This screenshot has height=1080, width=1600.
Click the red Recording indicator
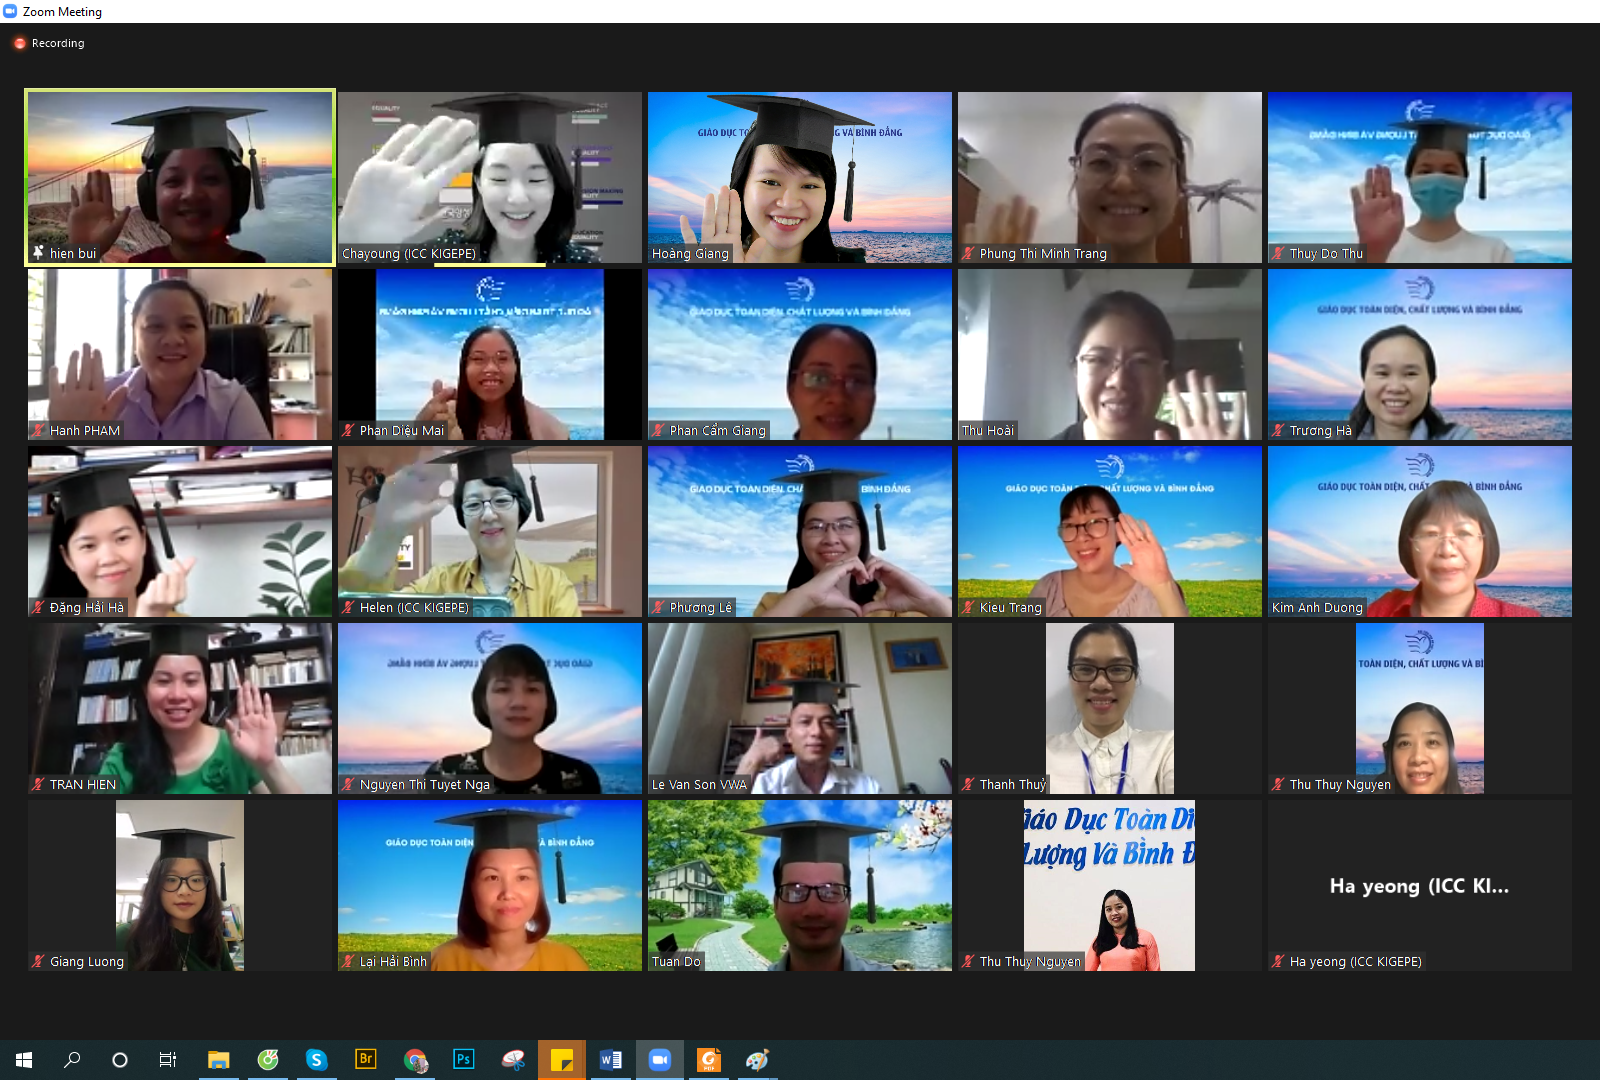20,43
